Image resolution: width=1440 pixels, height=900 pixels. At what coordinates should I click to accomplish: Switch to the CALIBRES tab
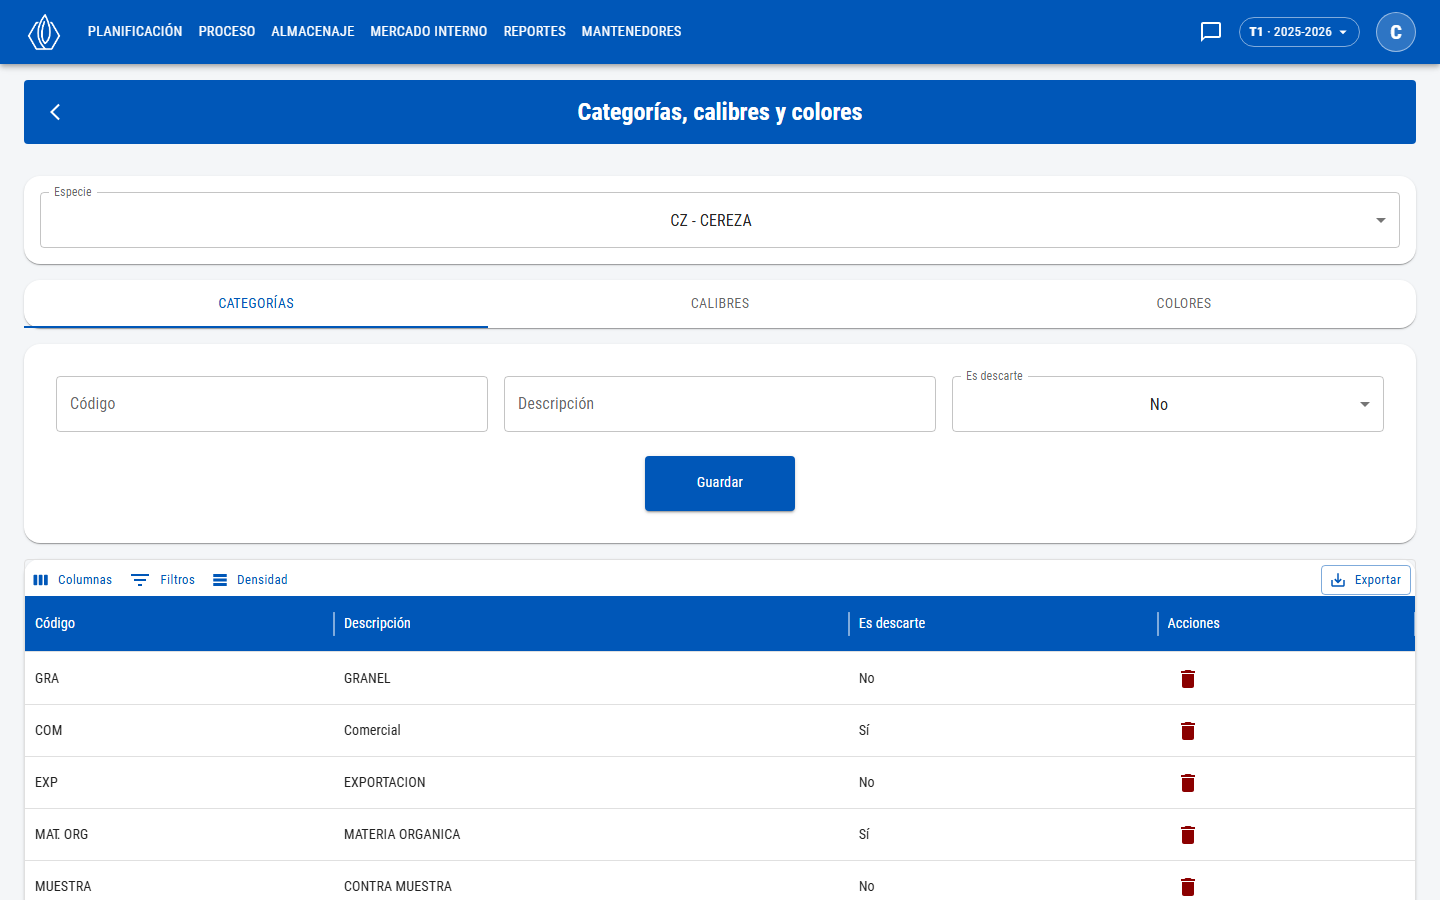(720, 303)
